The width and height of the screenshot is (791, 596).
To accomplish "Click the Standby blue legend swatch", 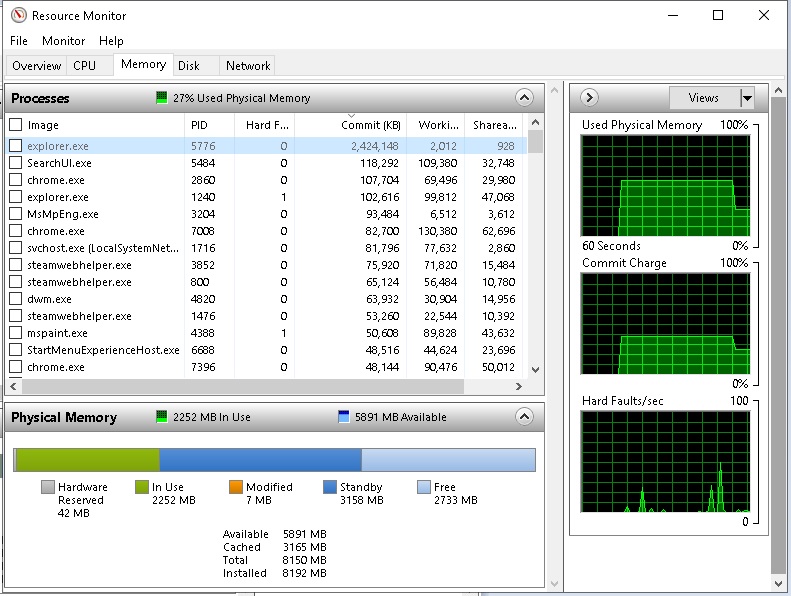I will pos(329,487).
